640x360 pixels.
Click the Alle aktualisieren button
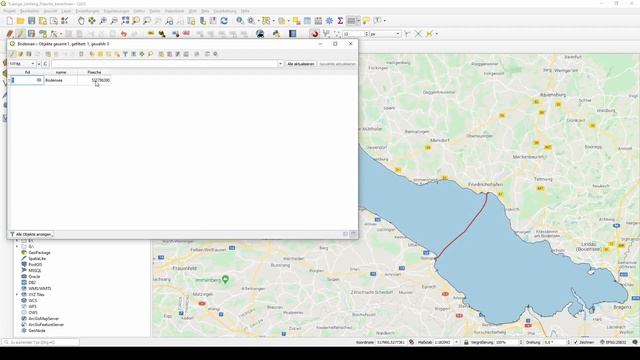pos(301,64)
